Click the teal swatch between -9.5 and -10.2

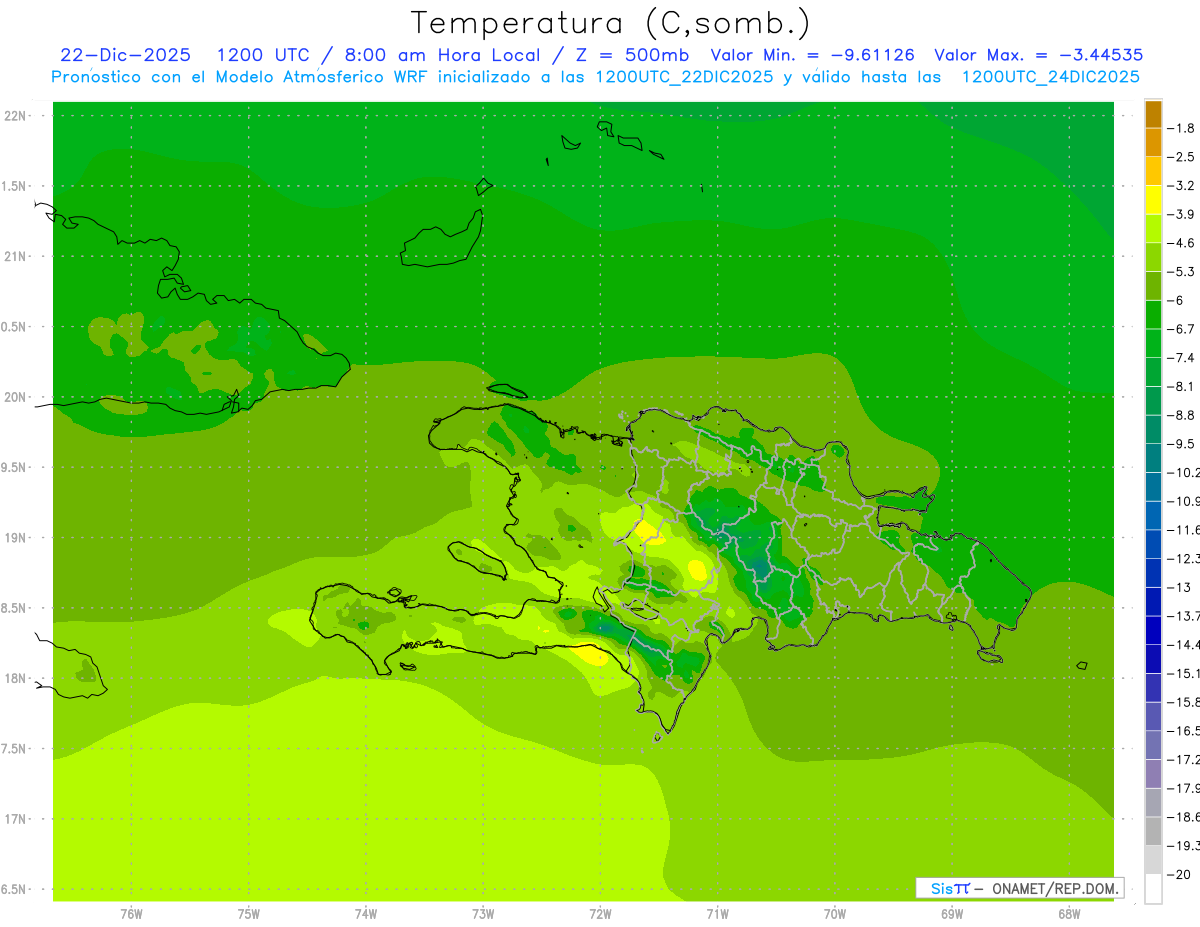(x=1154, y=458)
